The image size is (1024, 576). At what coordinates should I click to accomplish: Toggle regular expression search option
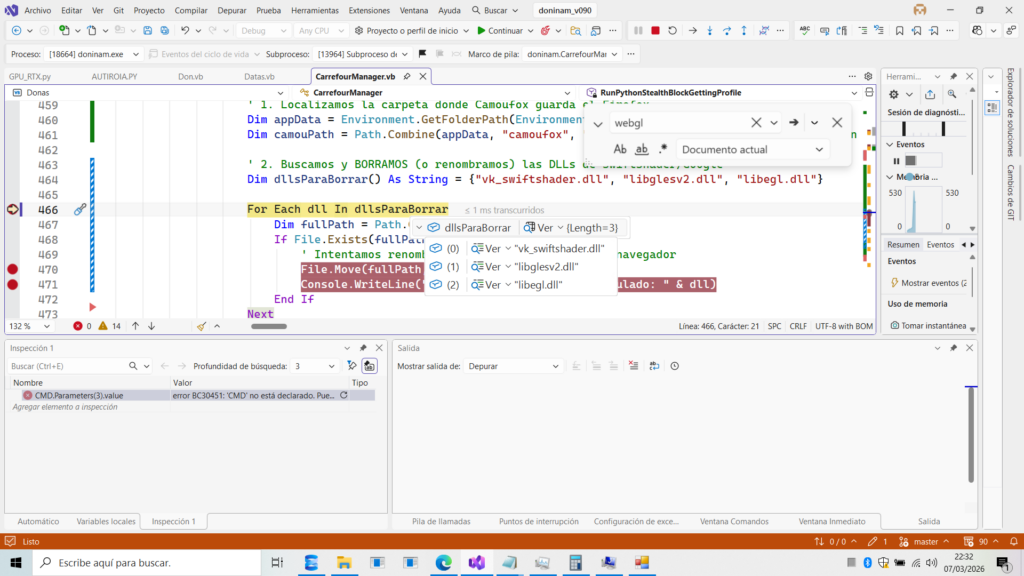(x=663, y=149)
